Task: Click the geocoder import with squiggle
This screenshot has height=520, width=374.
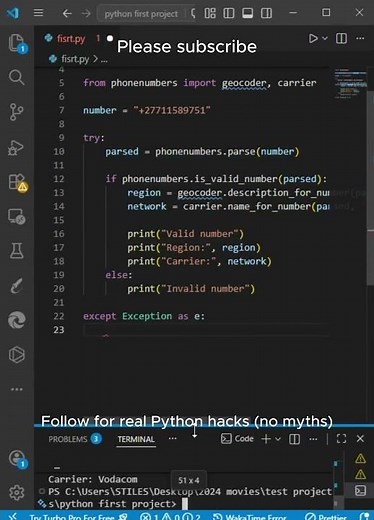Action: (244, 83)
